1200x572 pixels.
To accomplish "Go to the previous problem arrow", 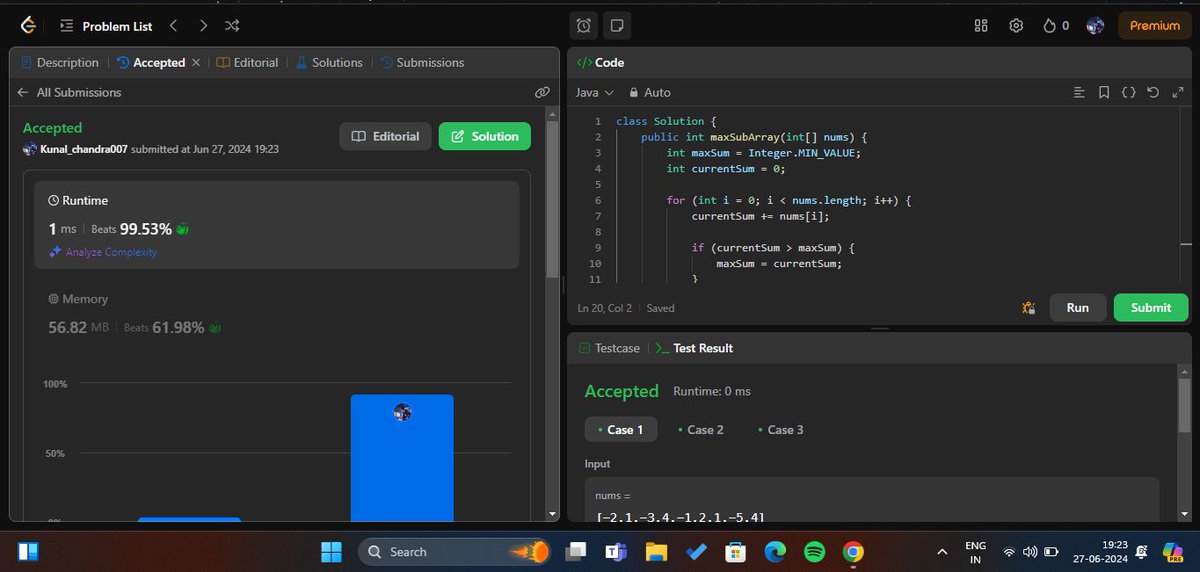I will point(173,26).
